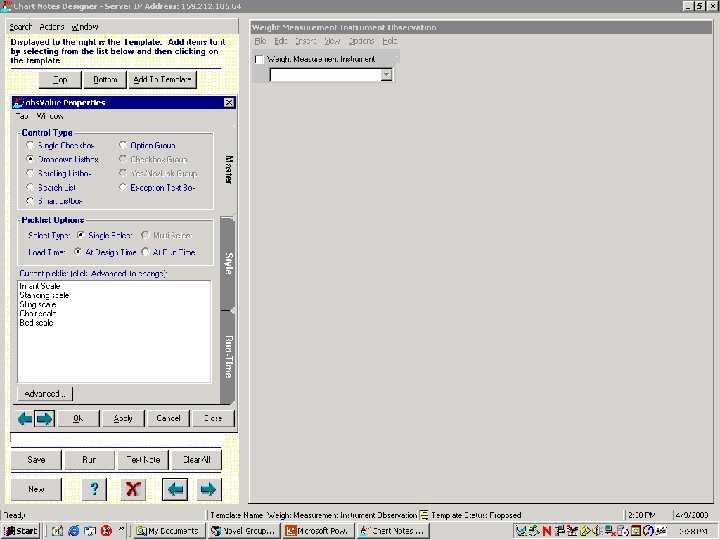The width and height of the screenshot is (720, 540).
Task: Click the New button
Action: pyautogui.click(x=36, y=489)
